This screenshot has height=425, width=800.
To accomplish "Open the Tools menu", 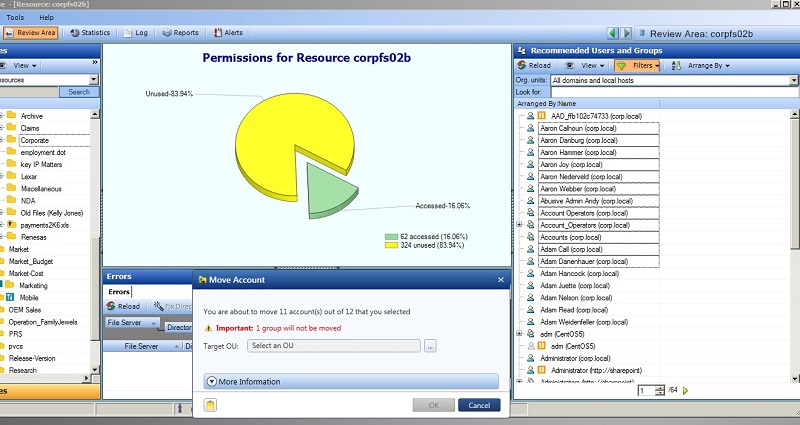I will (x=15, y=17).
